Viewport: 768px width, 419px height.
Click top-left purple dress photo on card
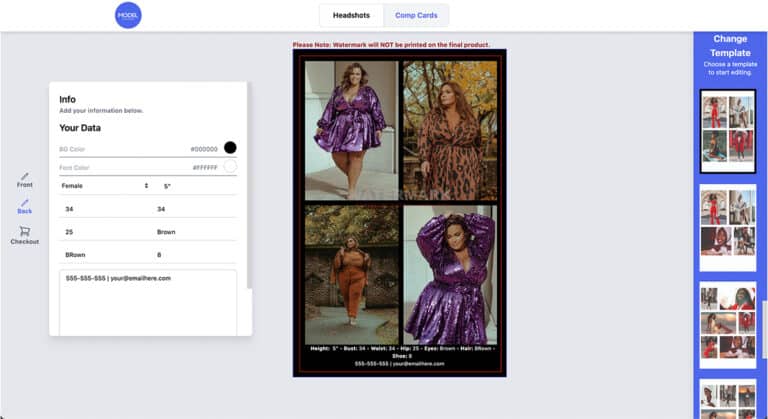point(352,130)
